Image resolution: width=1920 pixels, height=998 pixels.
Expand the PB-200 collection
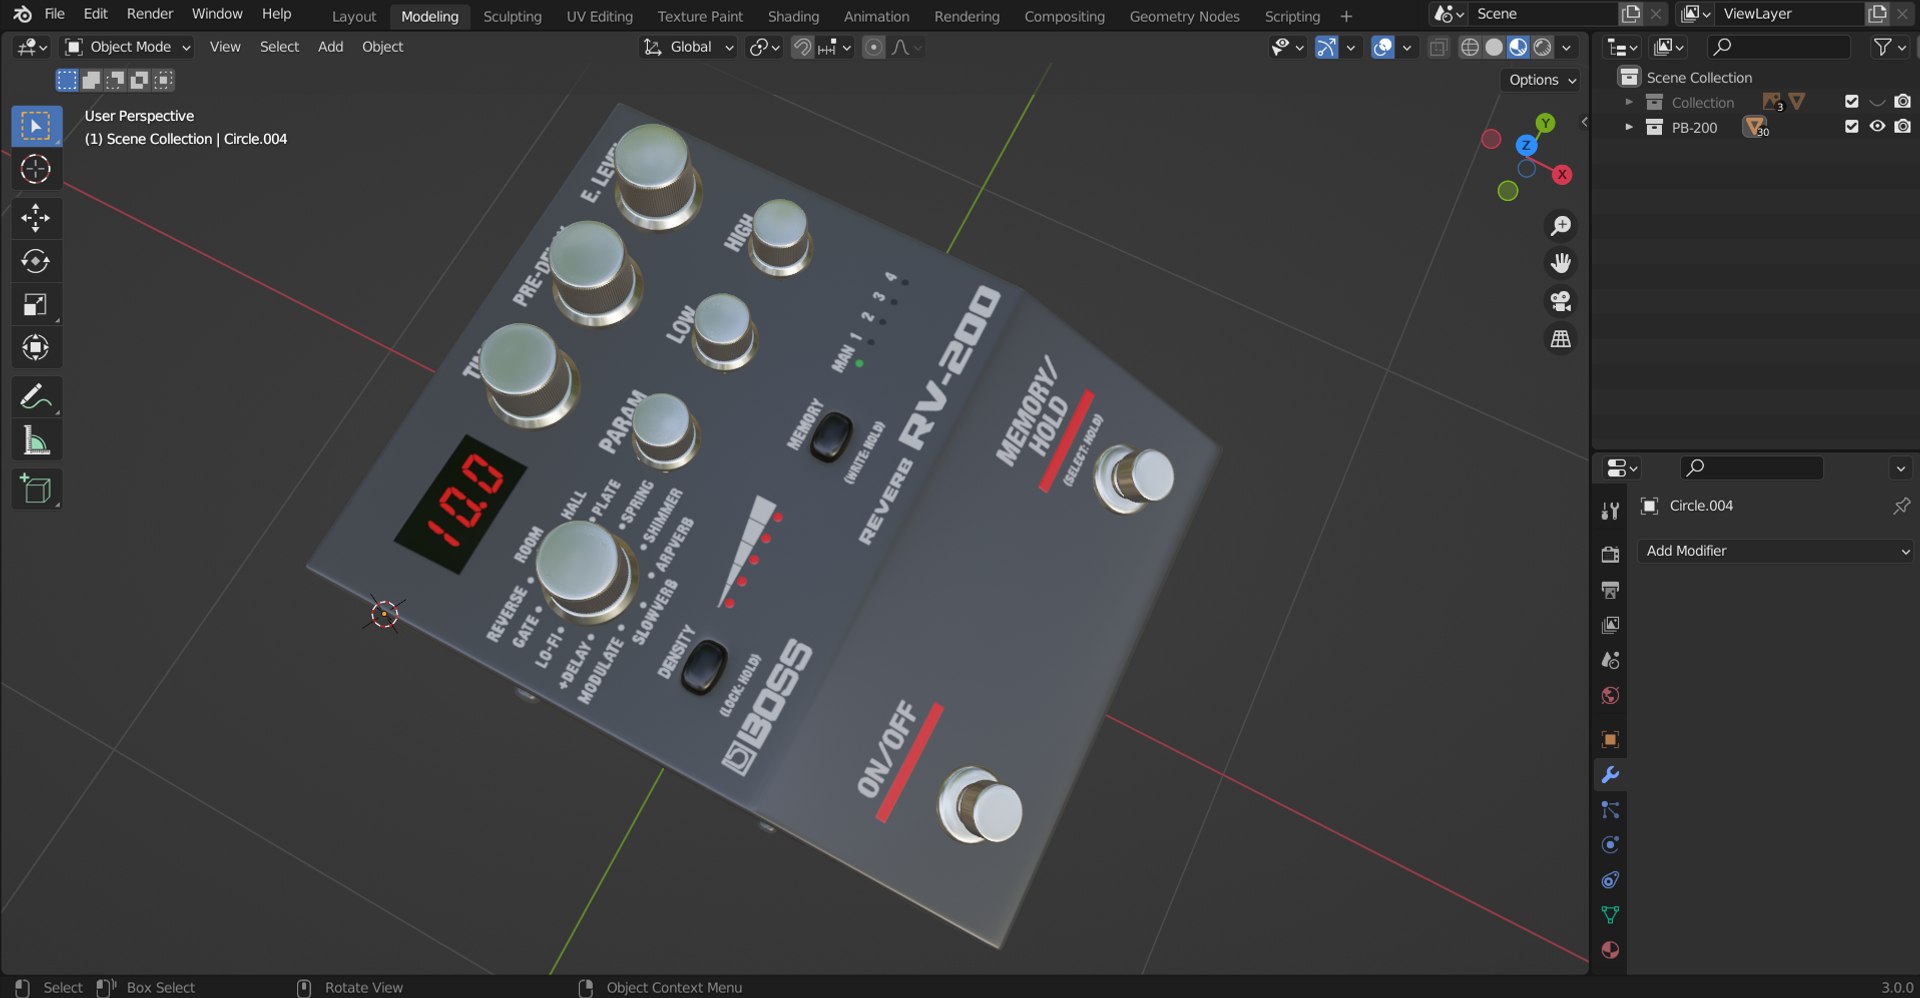(x=1629, y=127)
